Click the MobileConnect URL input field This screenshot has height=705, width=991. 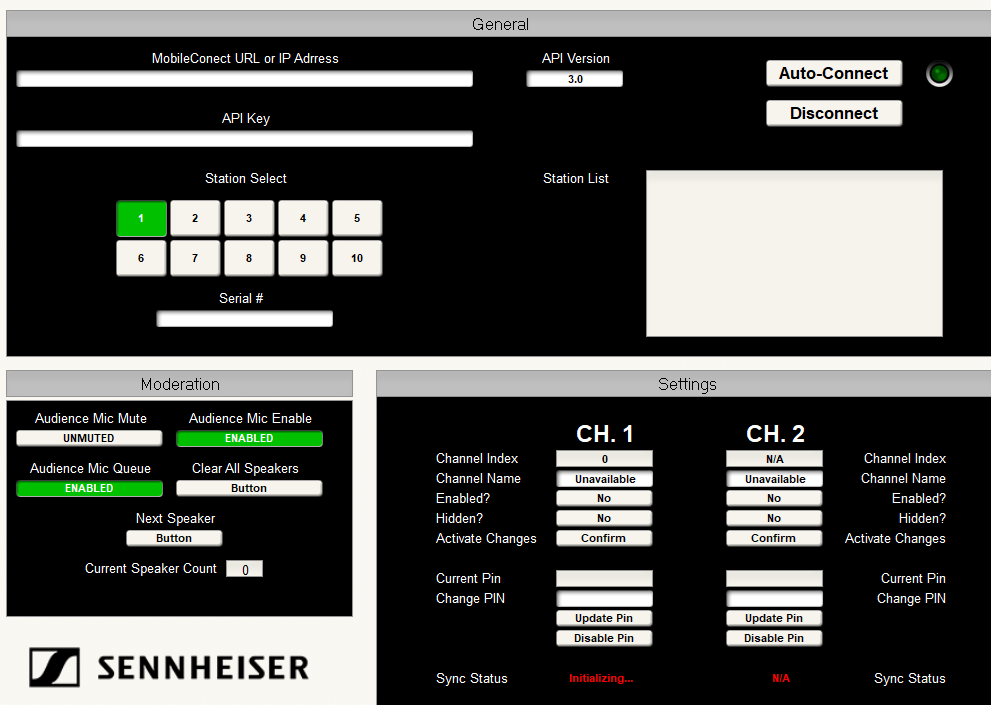(x=244, y=79)
